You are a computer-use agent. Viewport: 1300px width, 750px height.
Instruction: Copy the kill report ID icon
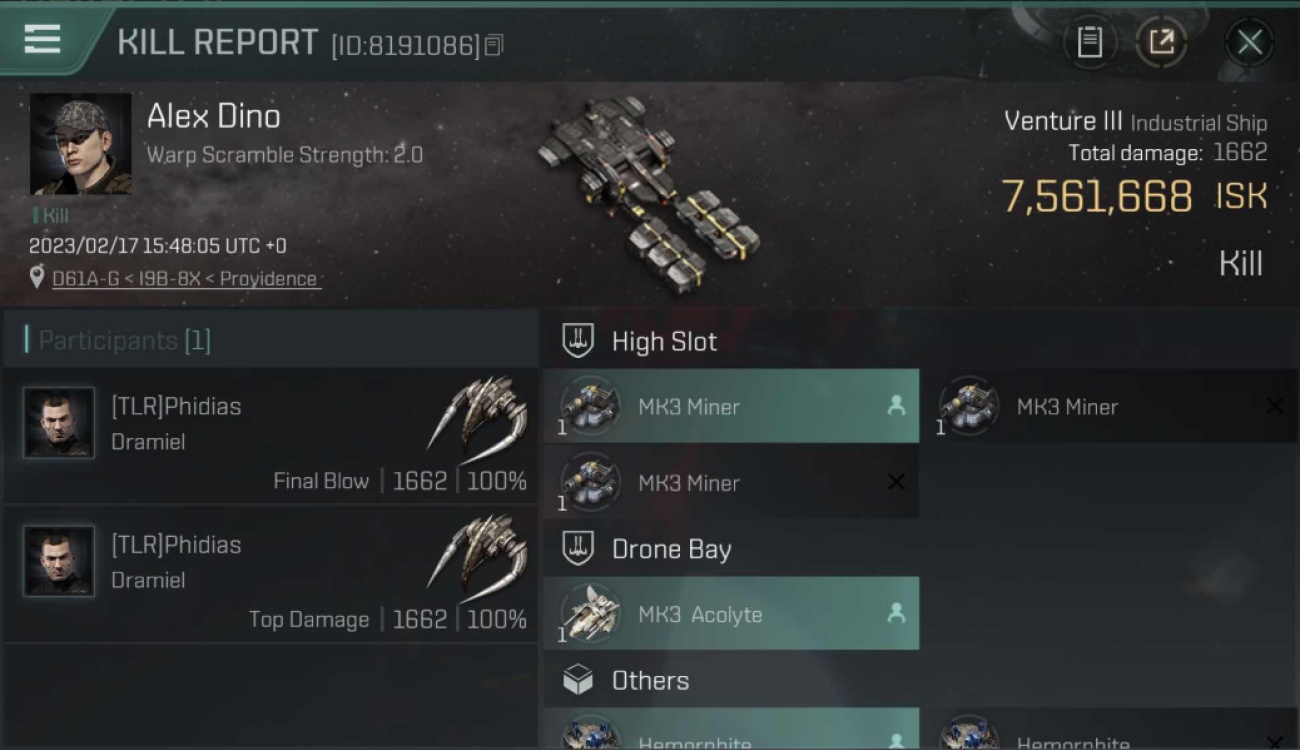tap(494, 45)
